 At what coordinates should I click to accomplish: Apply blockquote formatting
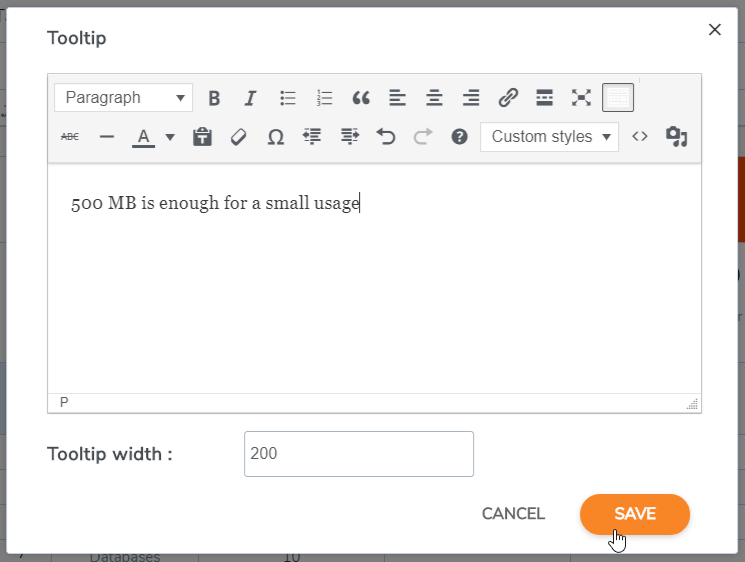(361, 98)
